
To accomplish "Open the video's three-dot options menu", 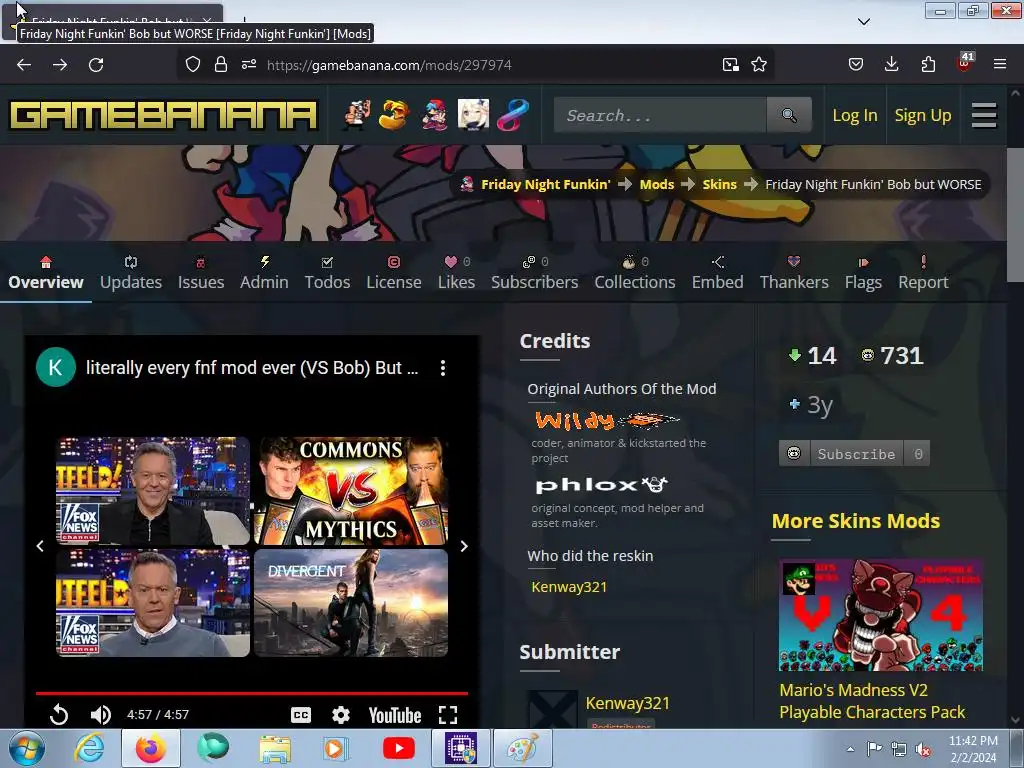I will pos(443,368).
